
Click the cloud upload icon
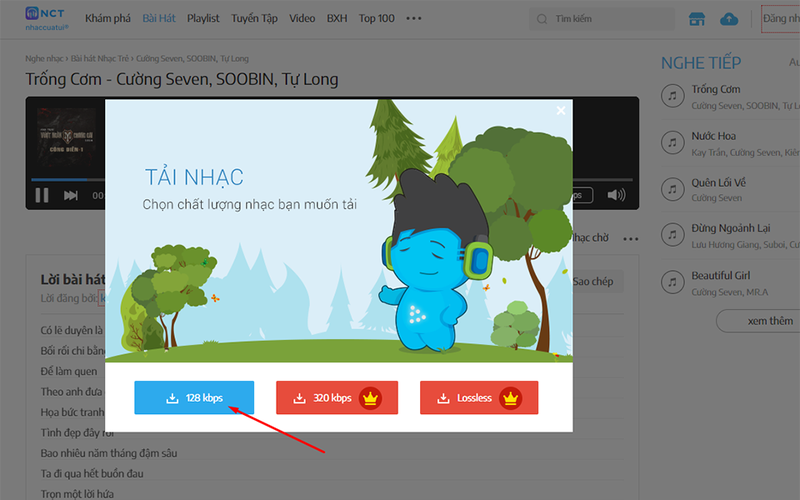click(729, 19)
